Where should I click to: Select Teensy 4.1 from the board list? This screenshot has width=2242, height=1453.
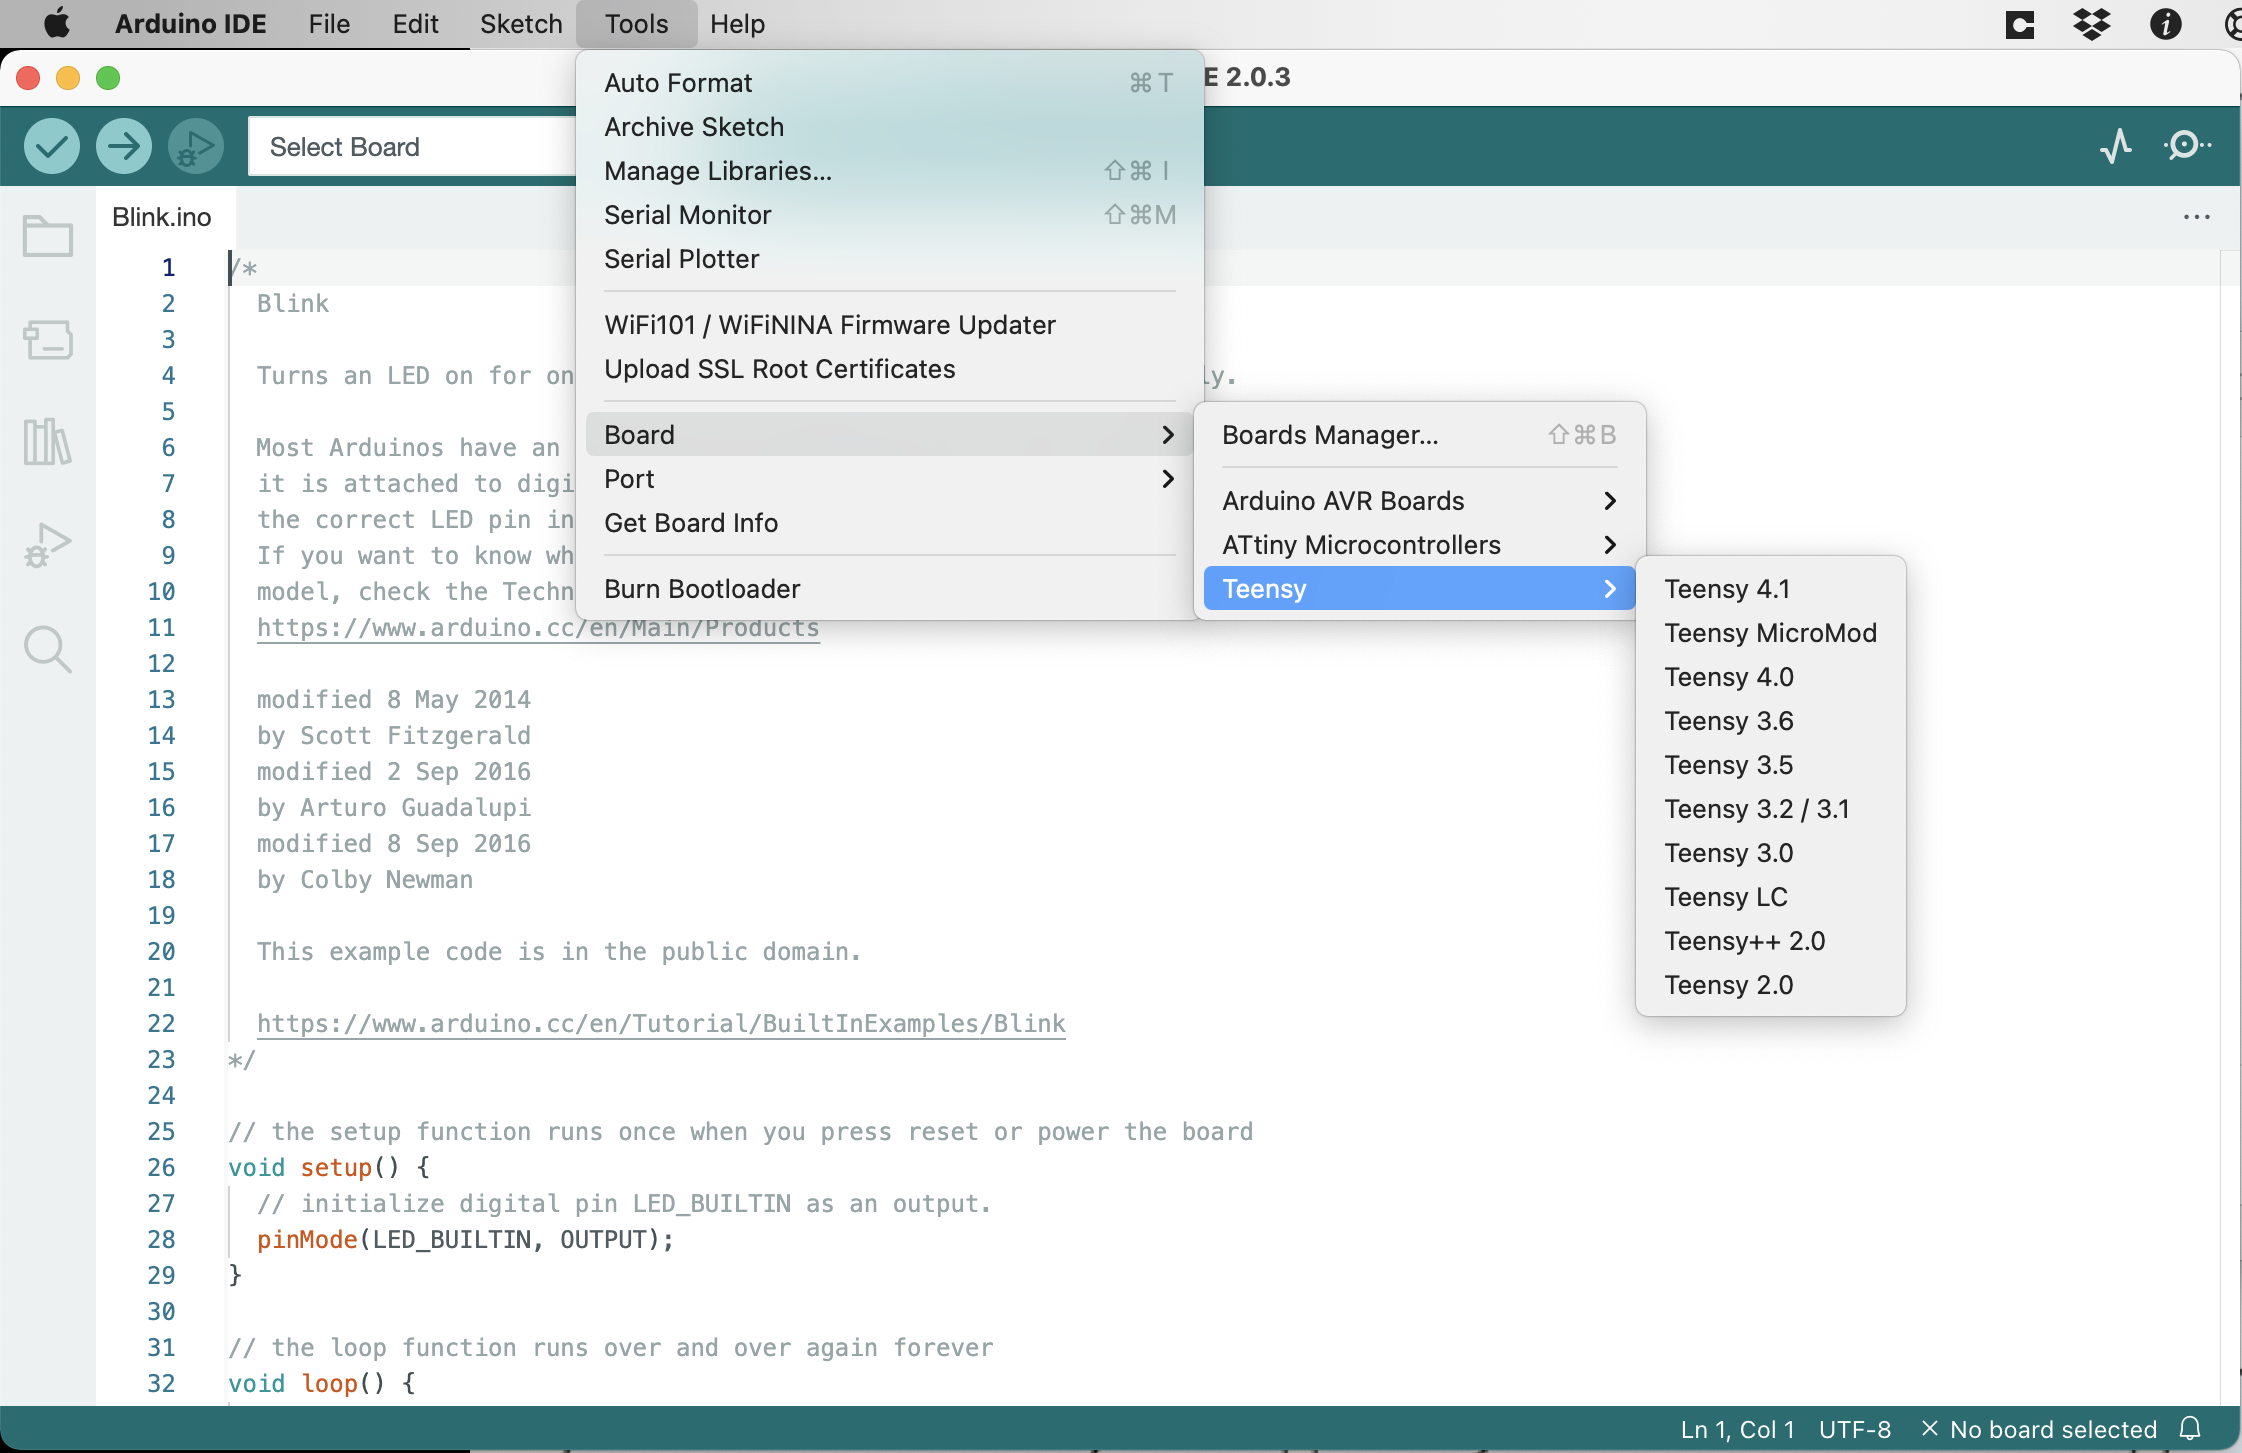(1728, 589)
